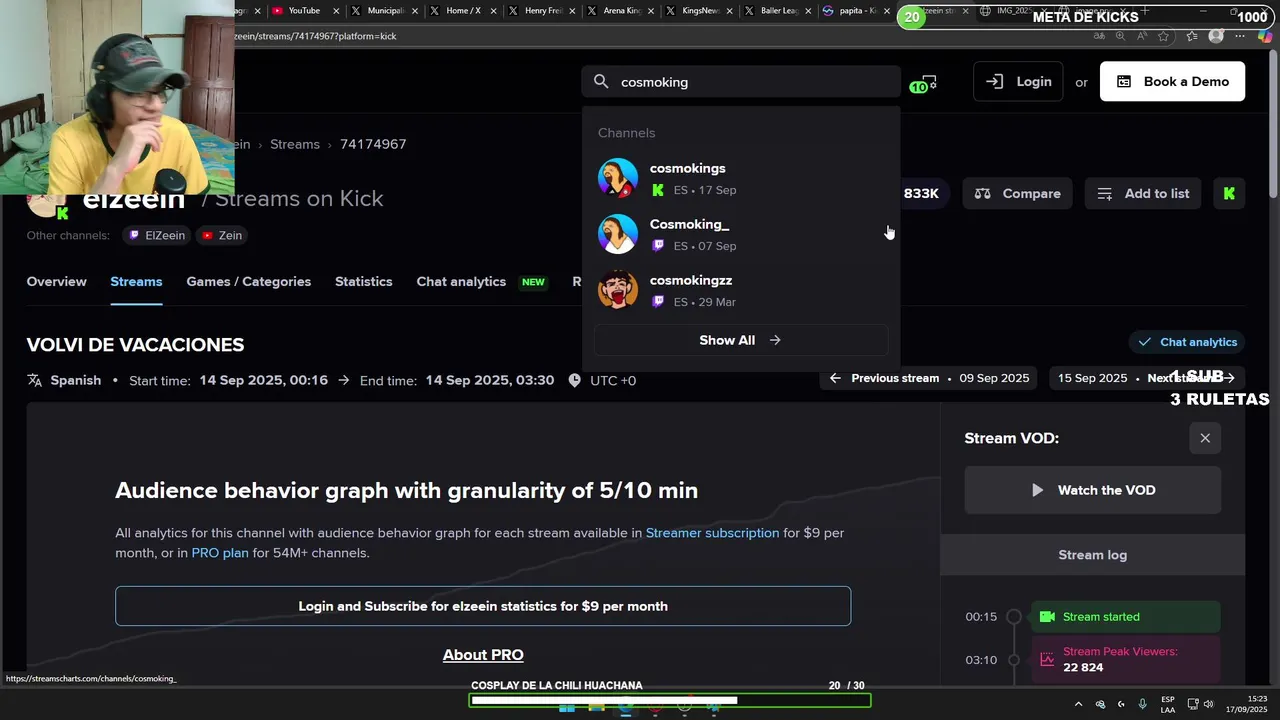Open the favorites list icon in browser toolbar

pyautogui.click(x=1192, y=36)
